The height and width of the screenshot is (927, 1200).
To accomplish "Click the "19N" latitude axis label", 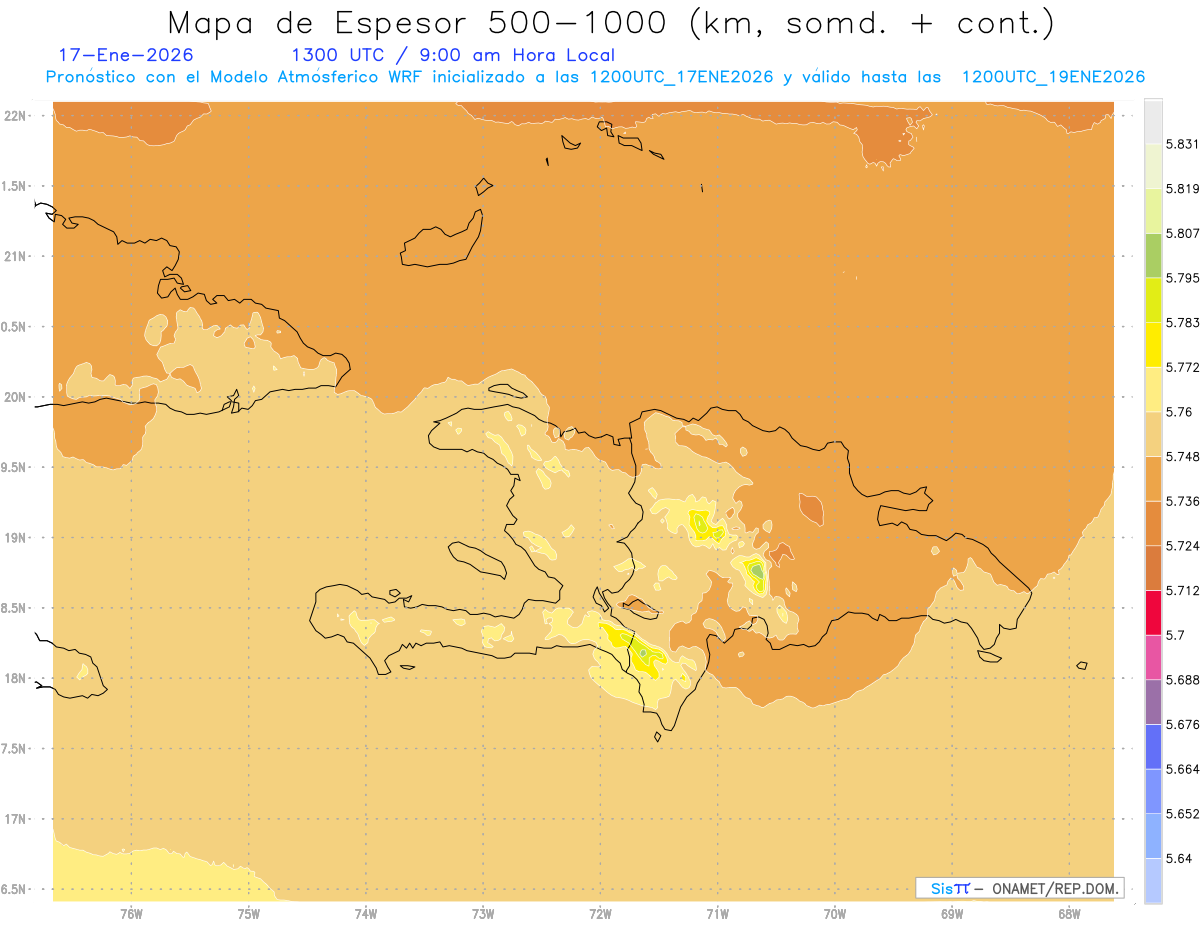I will [15, 537].
